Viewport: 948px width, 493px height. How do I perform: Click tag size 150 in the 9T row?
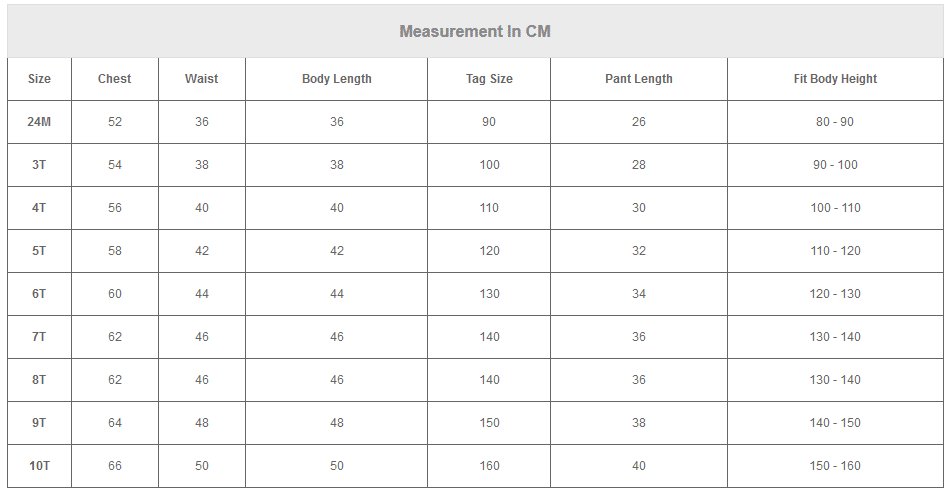489,423
